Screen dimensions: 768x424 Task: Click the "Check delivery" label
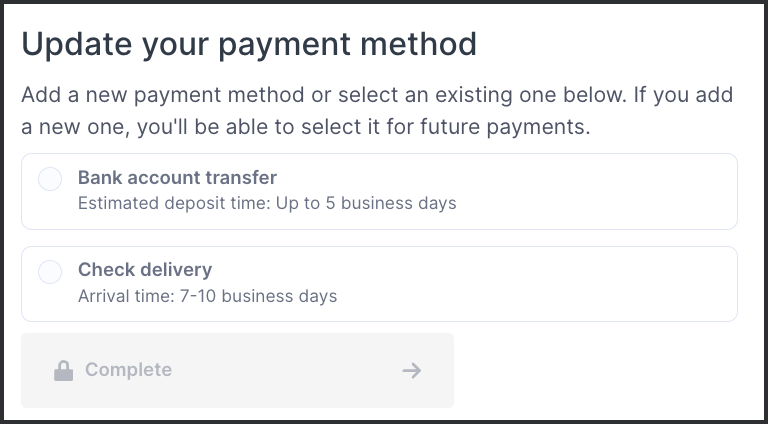pyautogui.click(x=145, y=270)
